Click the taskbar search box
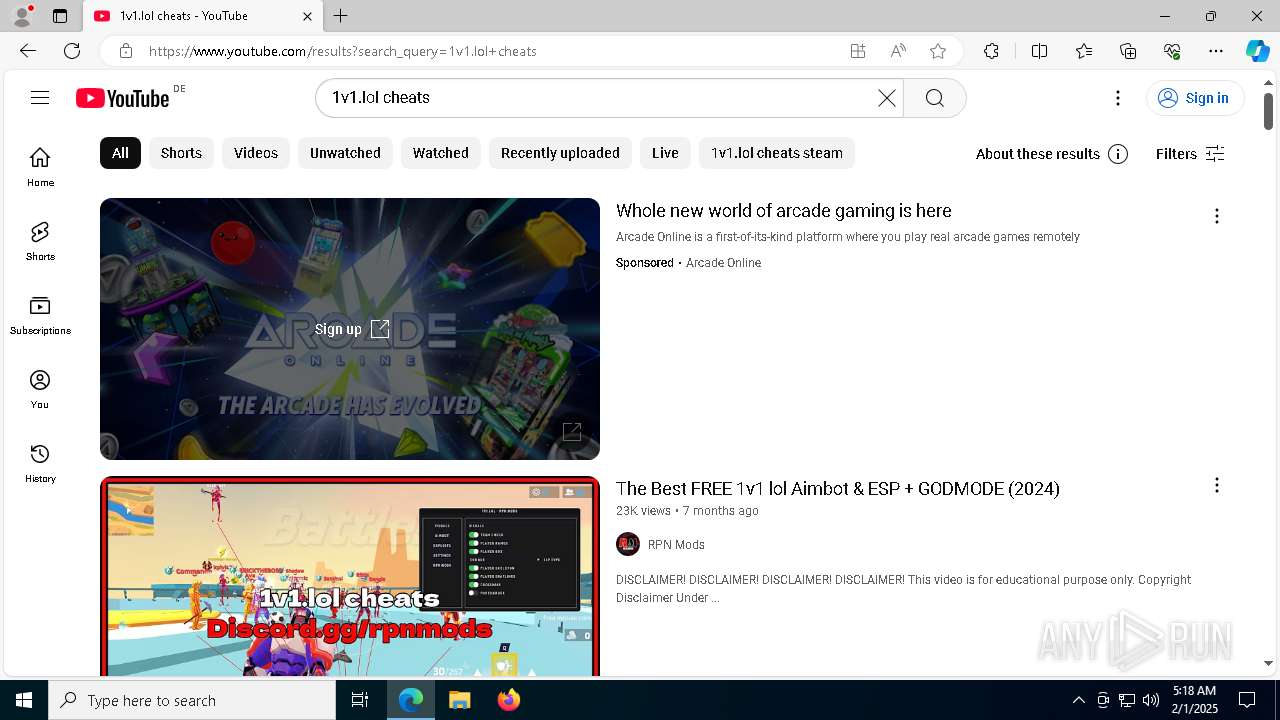The height and width of the screenshot is (720, 1280). 192,700
